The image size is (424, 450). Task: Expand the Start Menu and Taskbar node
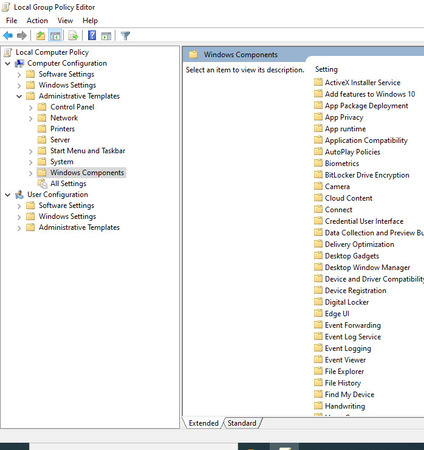31,151
